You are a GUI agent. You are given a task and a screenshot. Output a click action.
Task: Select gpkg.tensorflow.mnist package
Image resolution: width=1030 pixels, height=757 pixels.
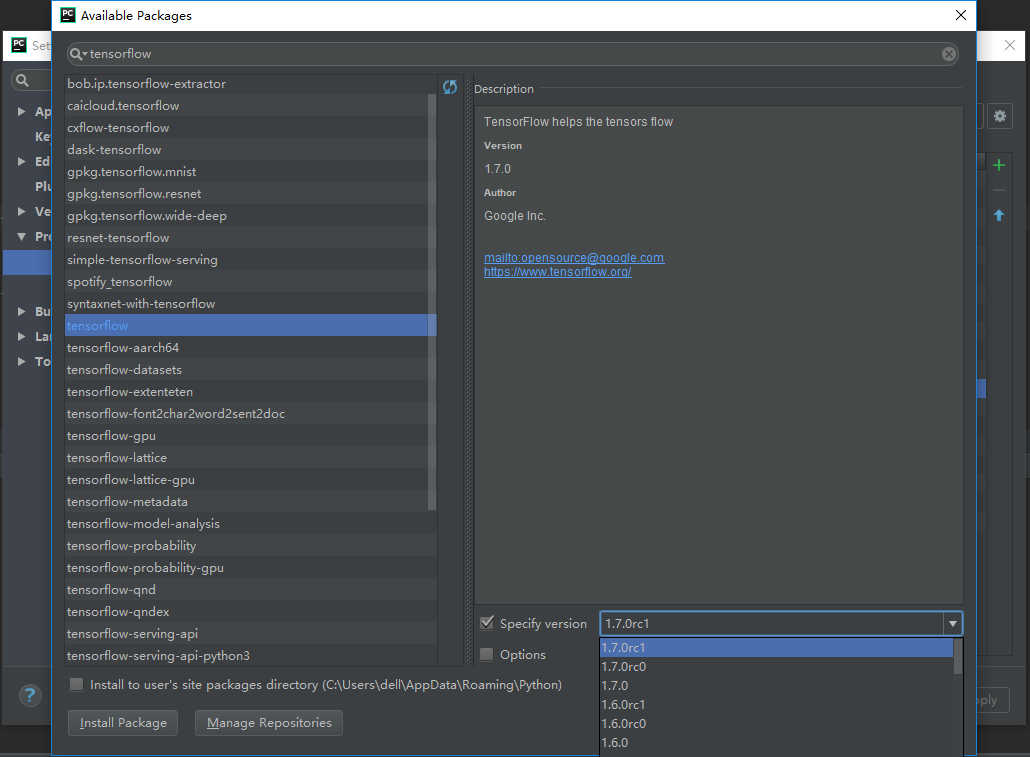click(x=250, y=172)
